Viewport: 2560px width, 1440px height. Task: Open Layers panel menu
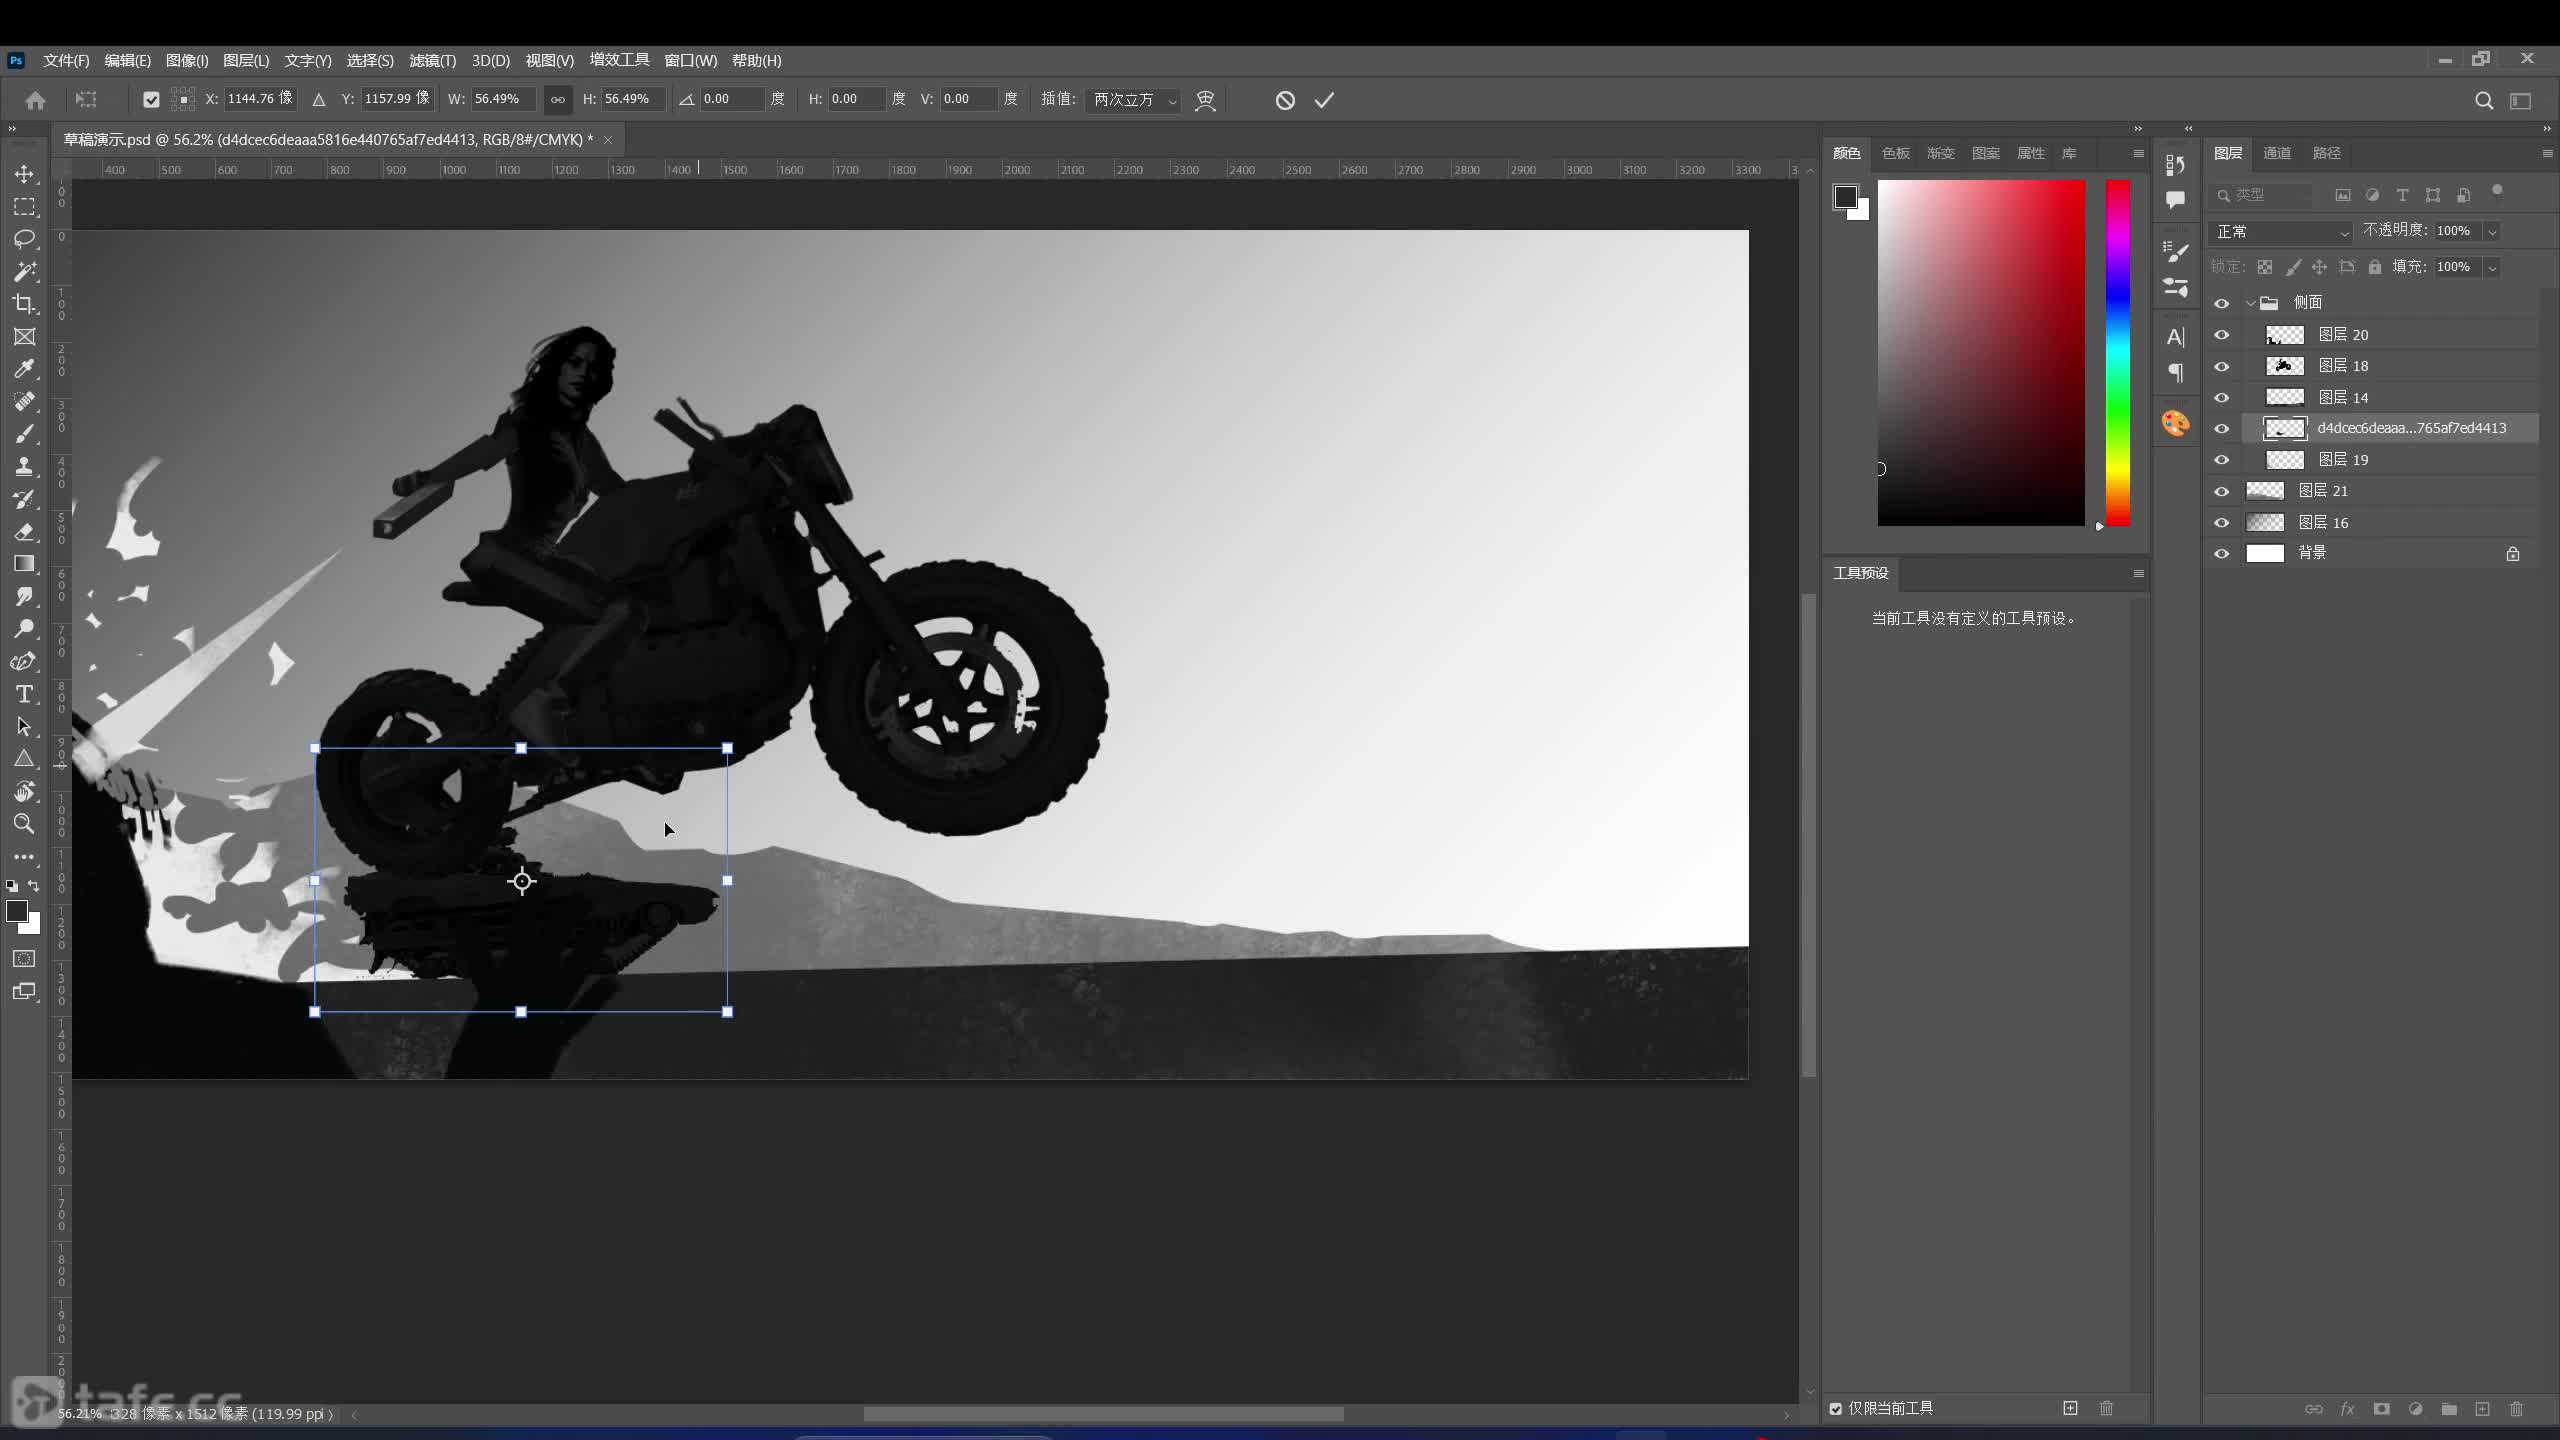click(x=2546, y=153)
